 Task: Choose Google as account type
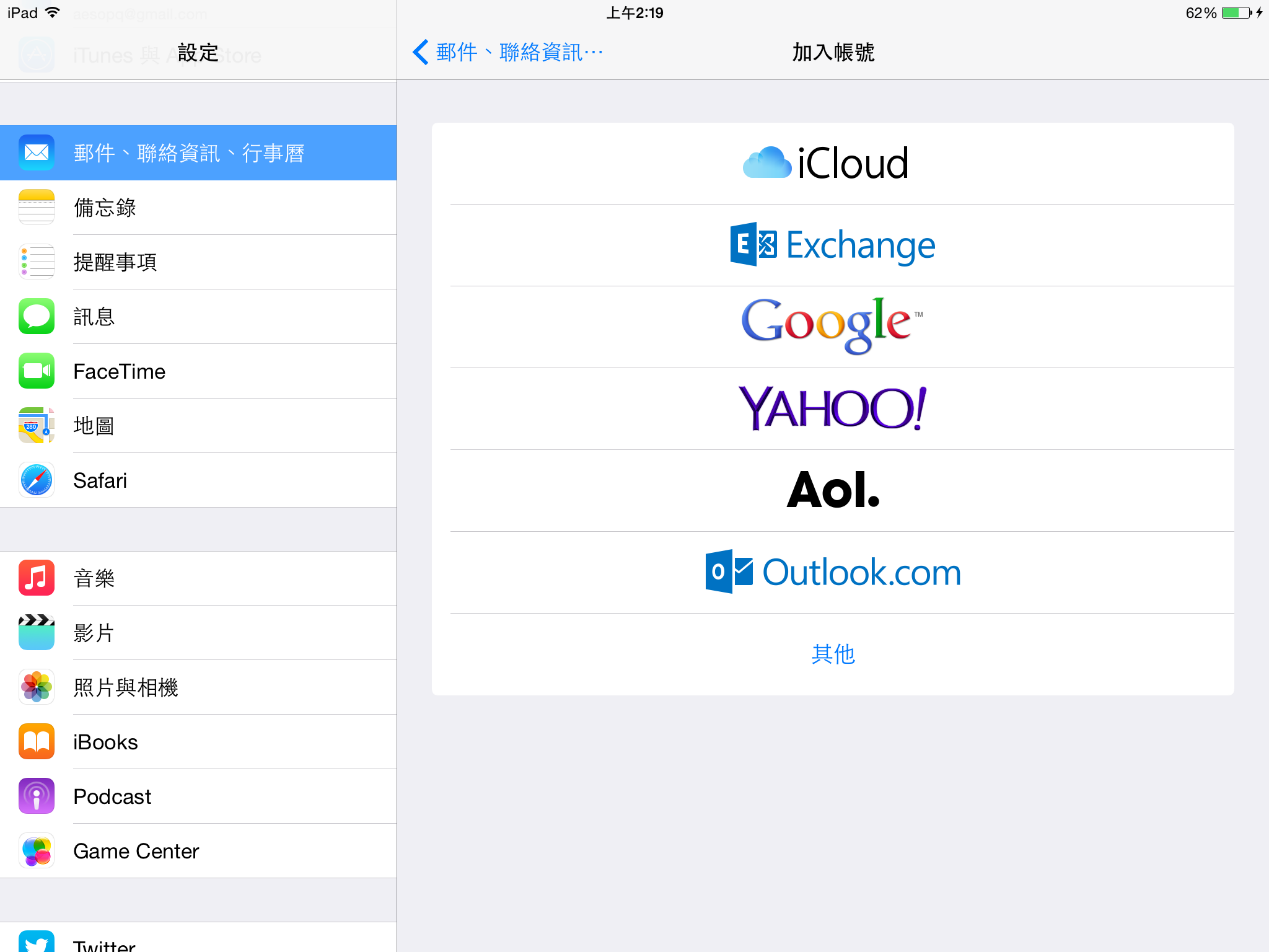pyautogui.click(x=833, y=326)
